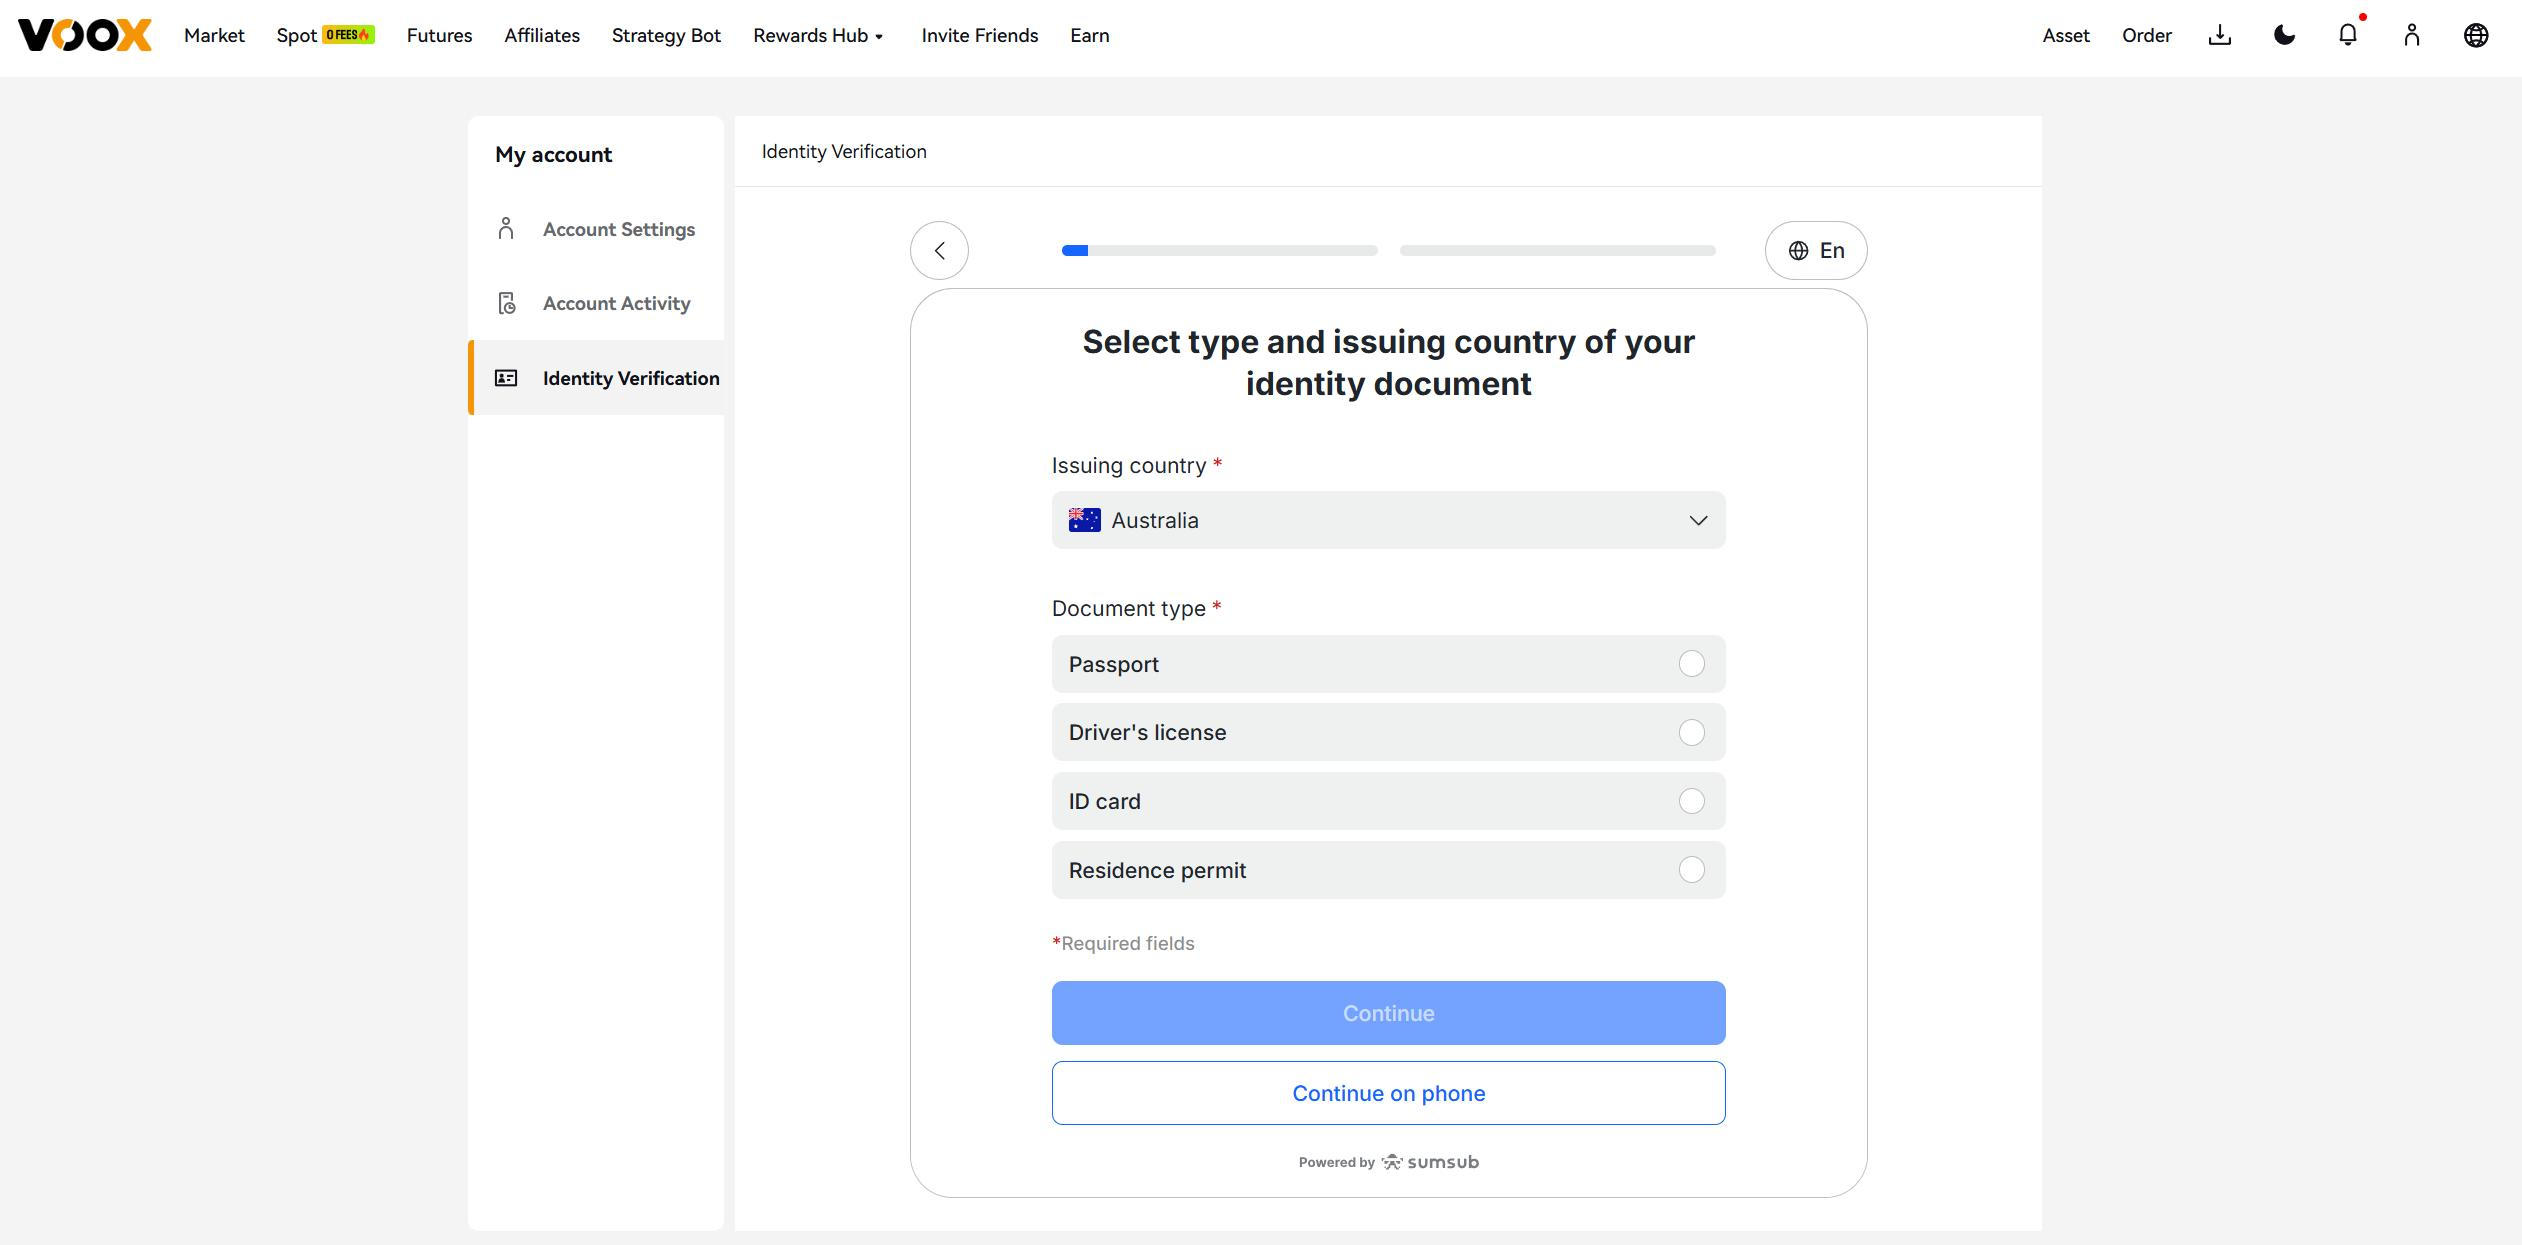The width and height of the screenshot is (2522, 1245).
Task: Click the Account Settings person icon
Action: (x=506, y=229)
